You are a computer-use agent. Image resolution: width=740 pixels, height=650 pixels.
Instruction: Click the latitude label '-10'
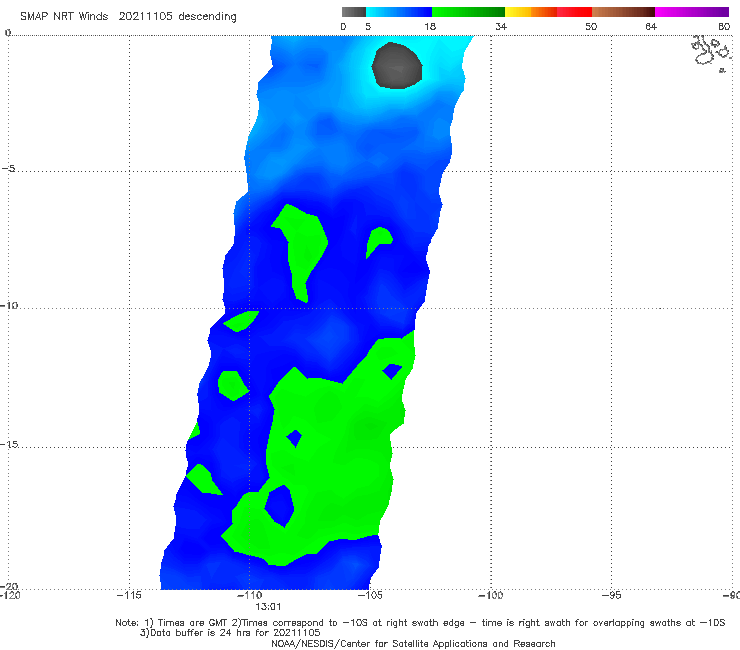[9, 305]
